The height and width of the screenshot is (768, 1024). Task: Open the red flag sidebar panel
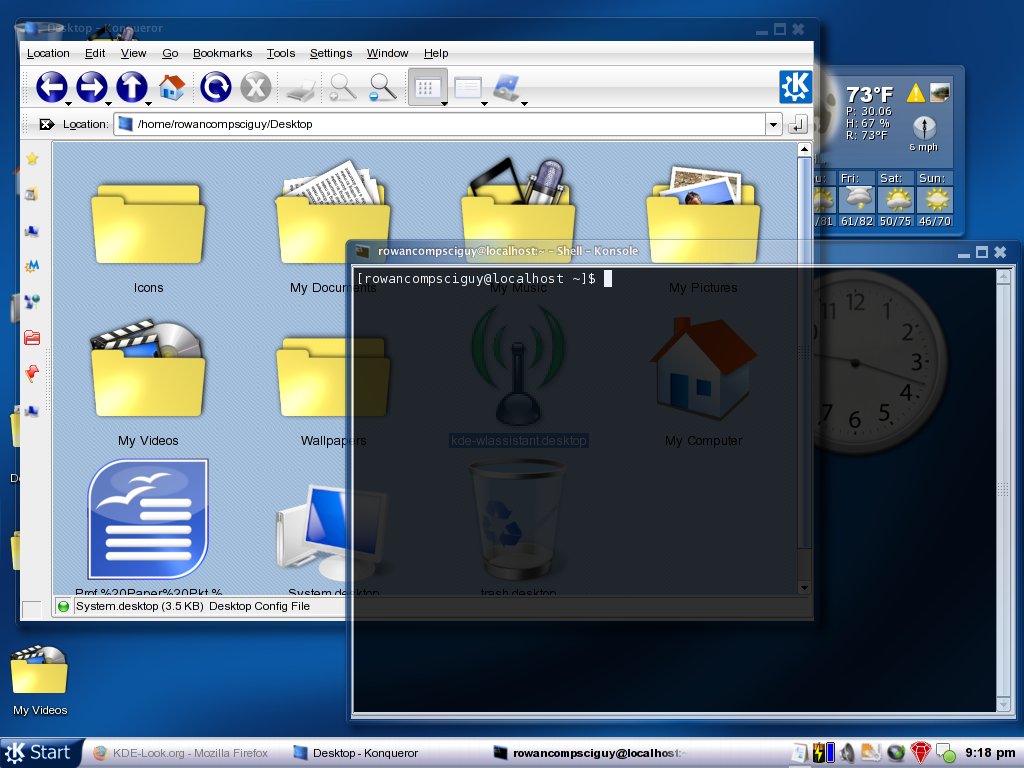32,373
